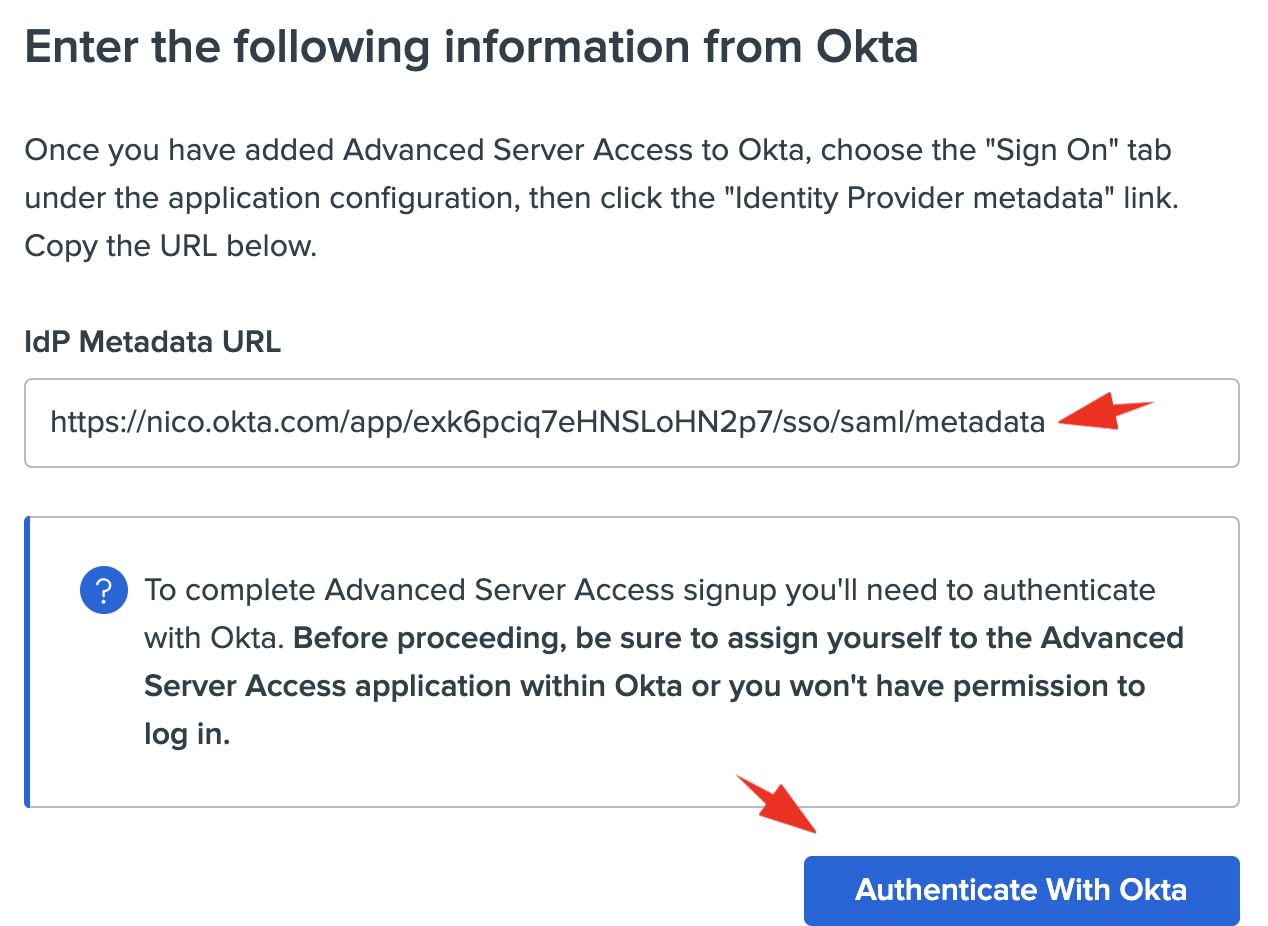Click the blue left border of the notice box

[x=27, y=661]
